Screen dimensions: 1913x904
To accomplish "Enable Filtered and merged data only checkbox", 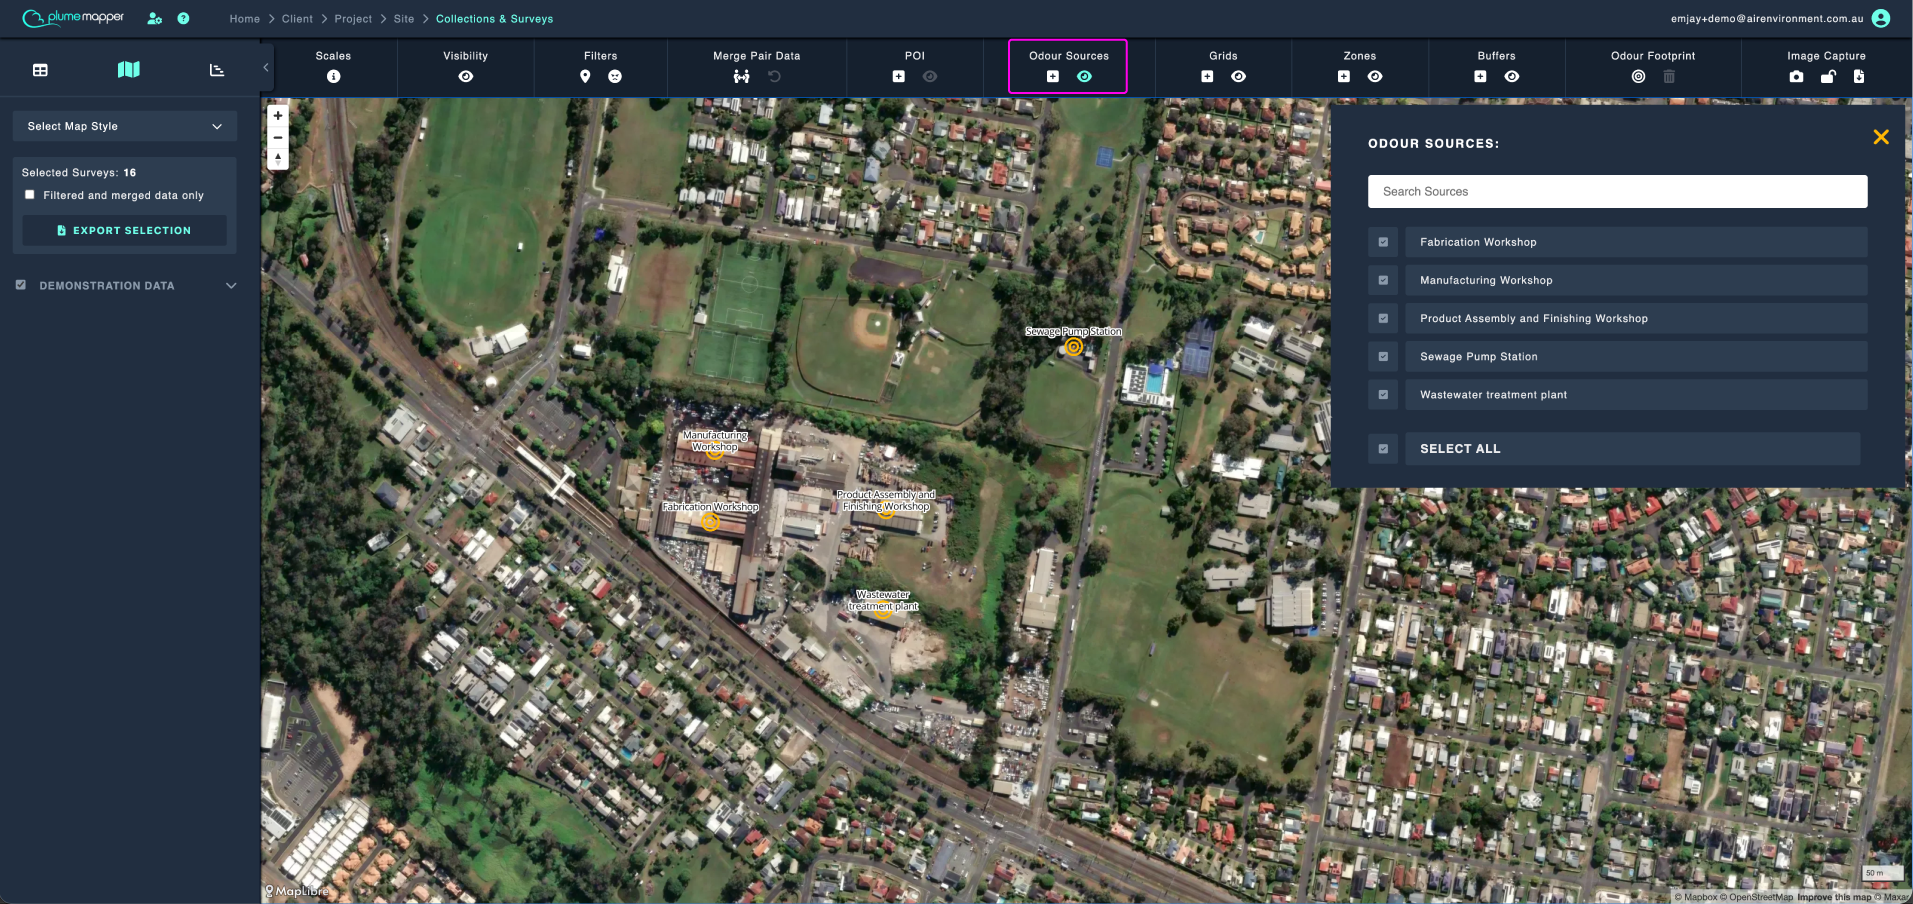I will [x=30, y=195].
